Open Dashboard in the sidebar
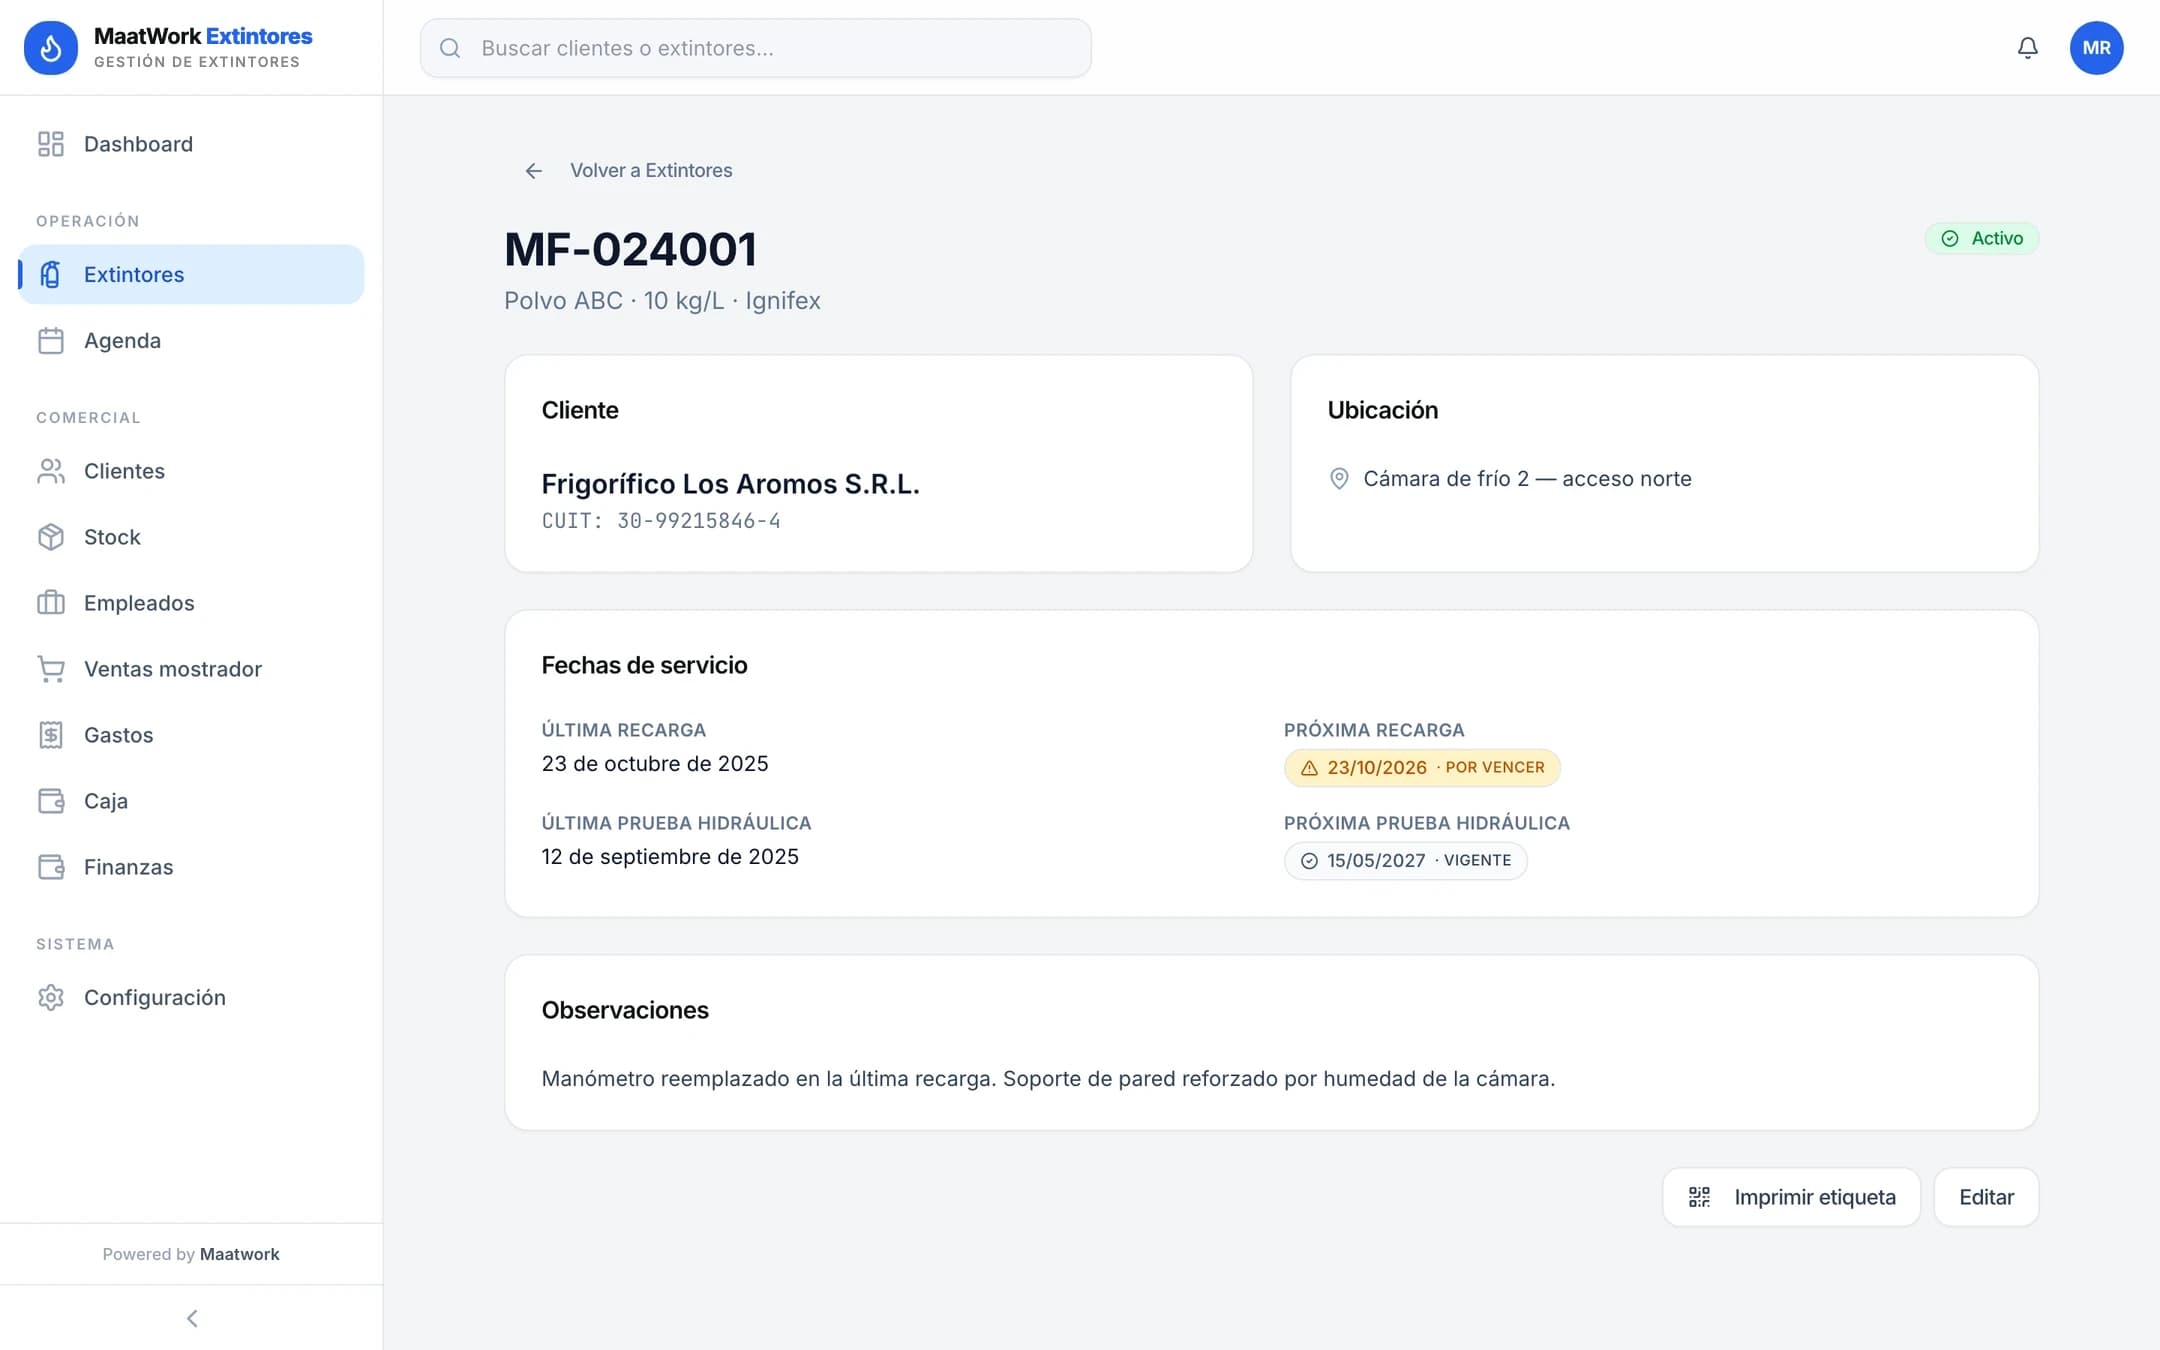Image resolution: width=2160 pixels, height=1350 pixels. click(191, 144)
